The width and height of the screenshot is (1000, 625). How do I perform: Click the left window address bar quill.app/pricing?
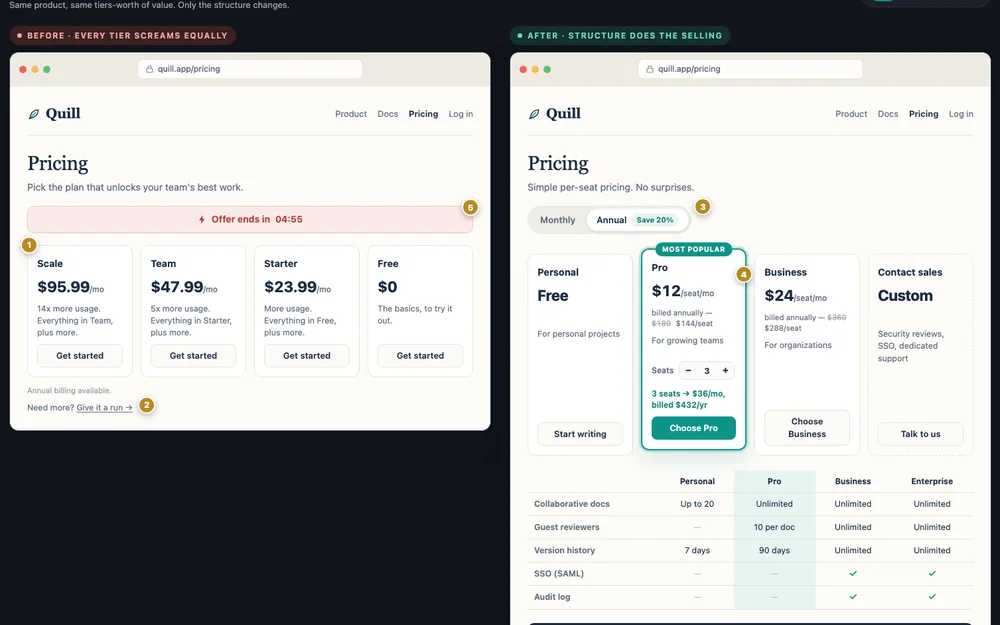250,69
